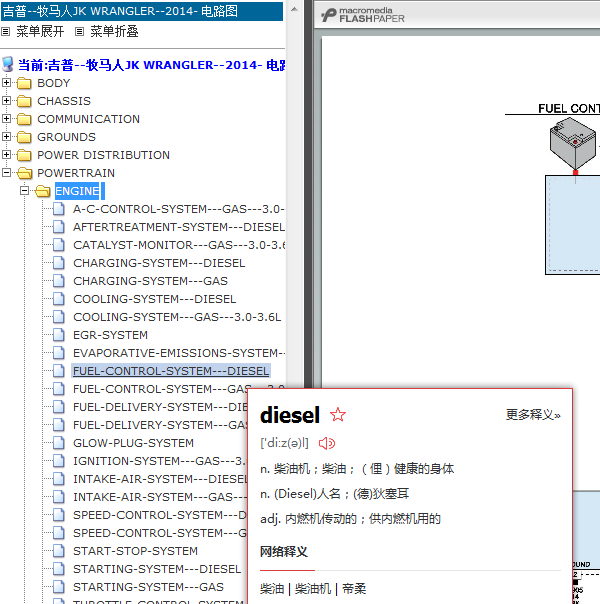Open the current manual title link in blue
The width and height of the screenshot is (600, 604).
(152, 65)
